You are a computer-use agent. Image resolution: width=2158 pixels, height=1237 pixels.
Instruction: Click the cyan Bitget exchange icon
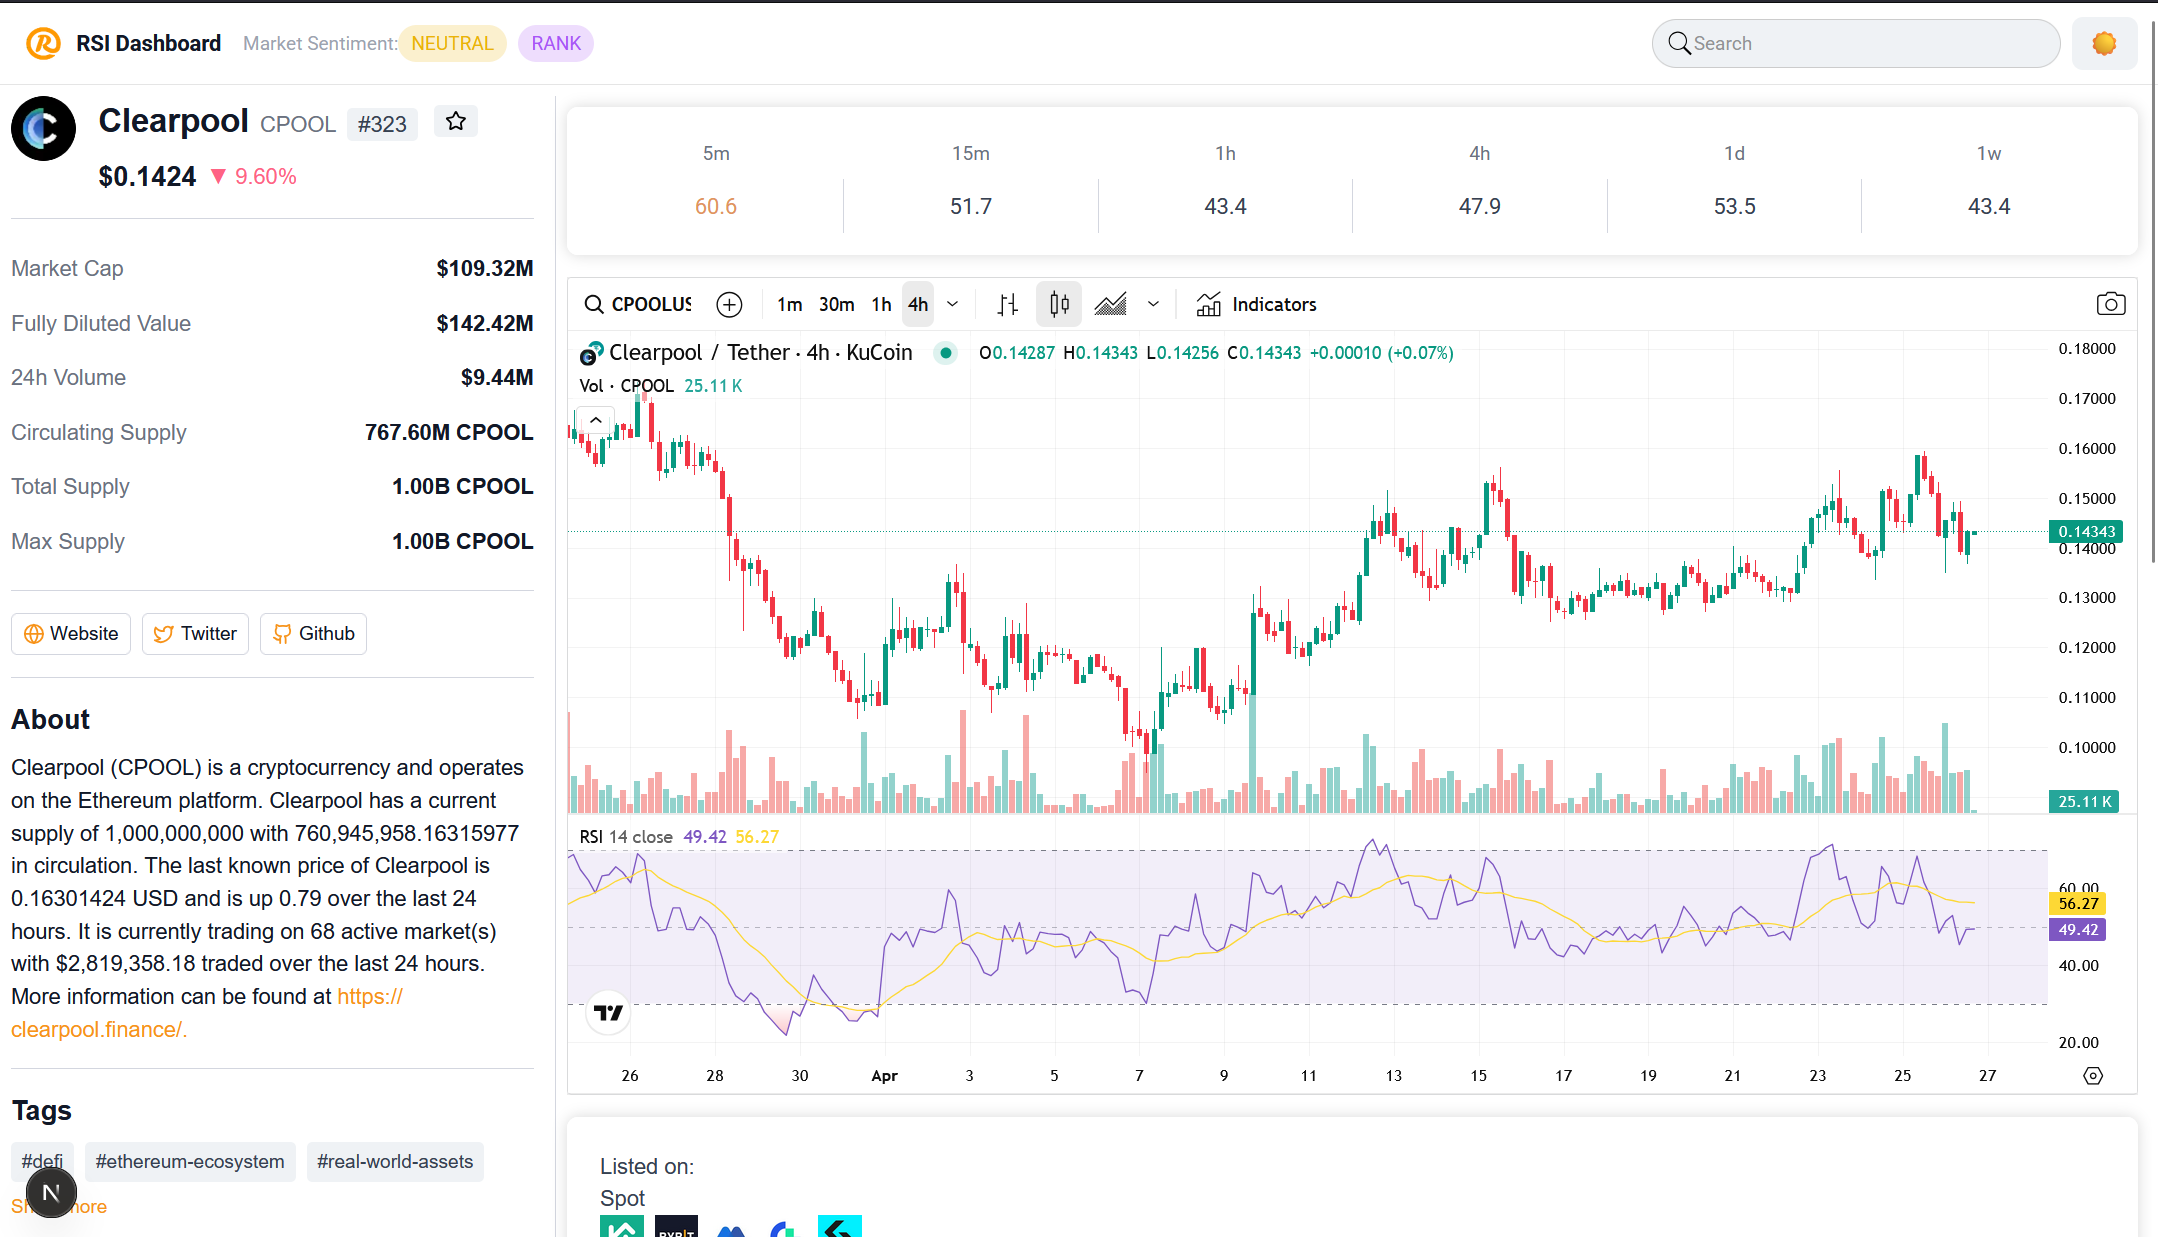840,1227
